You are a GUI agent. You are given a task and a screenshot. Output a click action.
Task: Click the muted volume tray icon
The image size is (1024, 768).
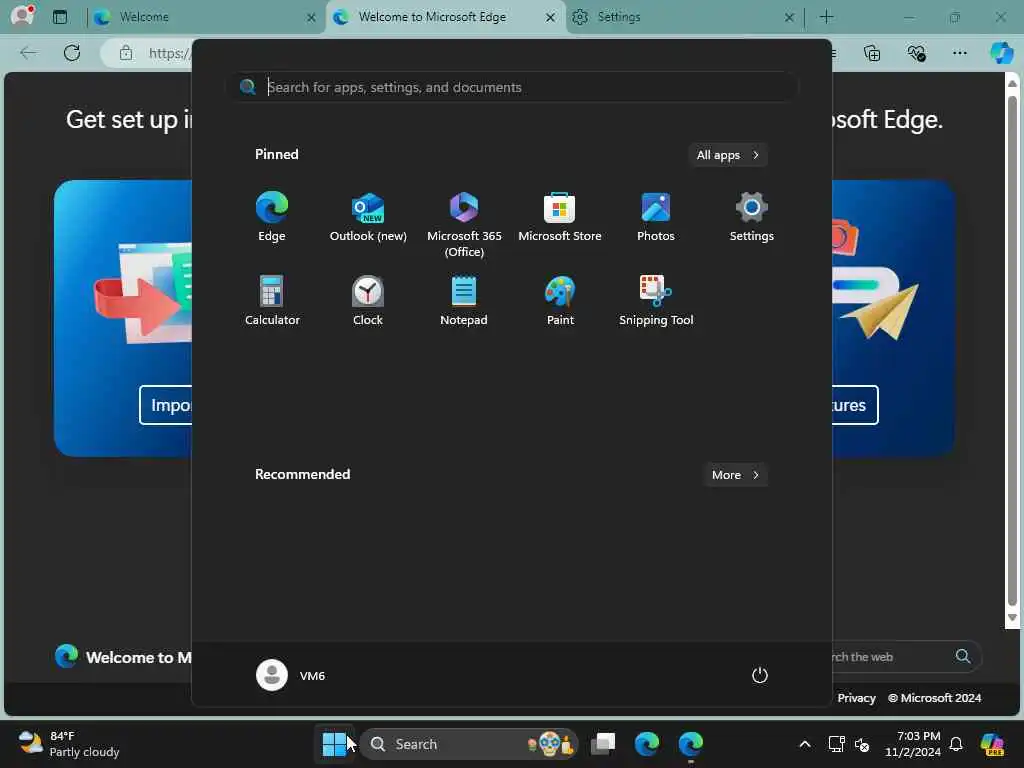(x=862, y=744)
